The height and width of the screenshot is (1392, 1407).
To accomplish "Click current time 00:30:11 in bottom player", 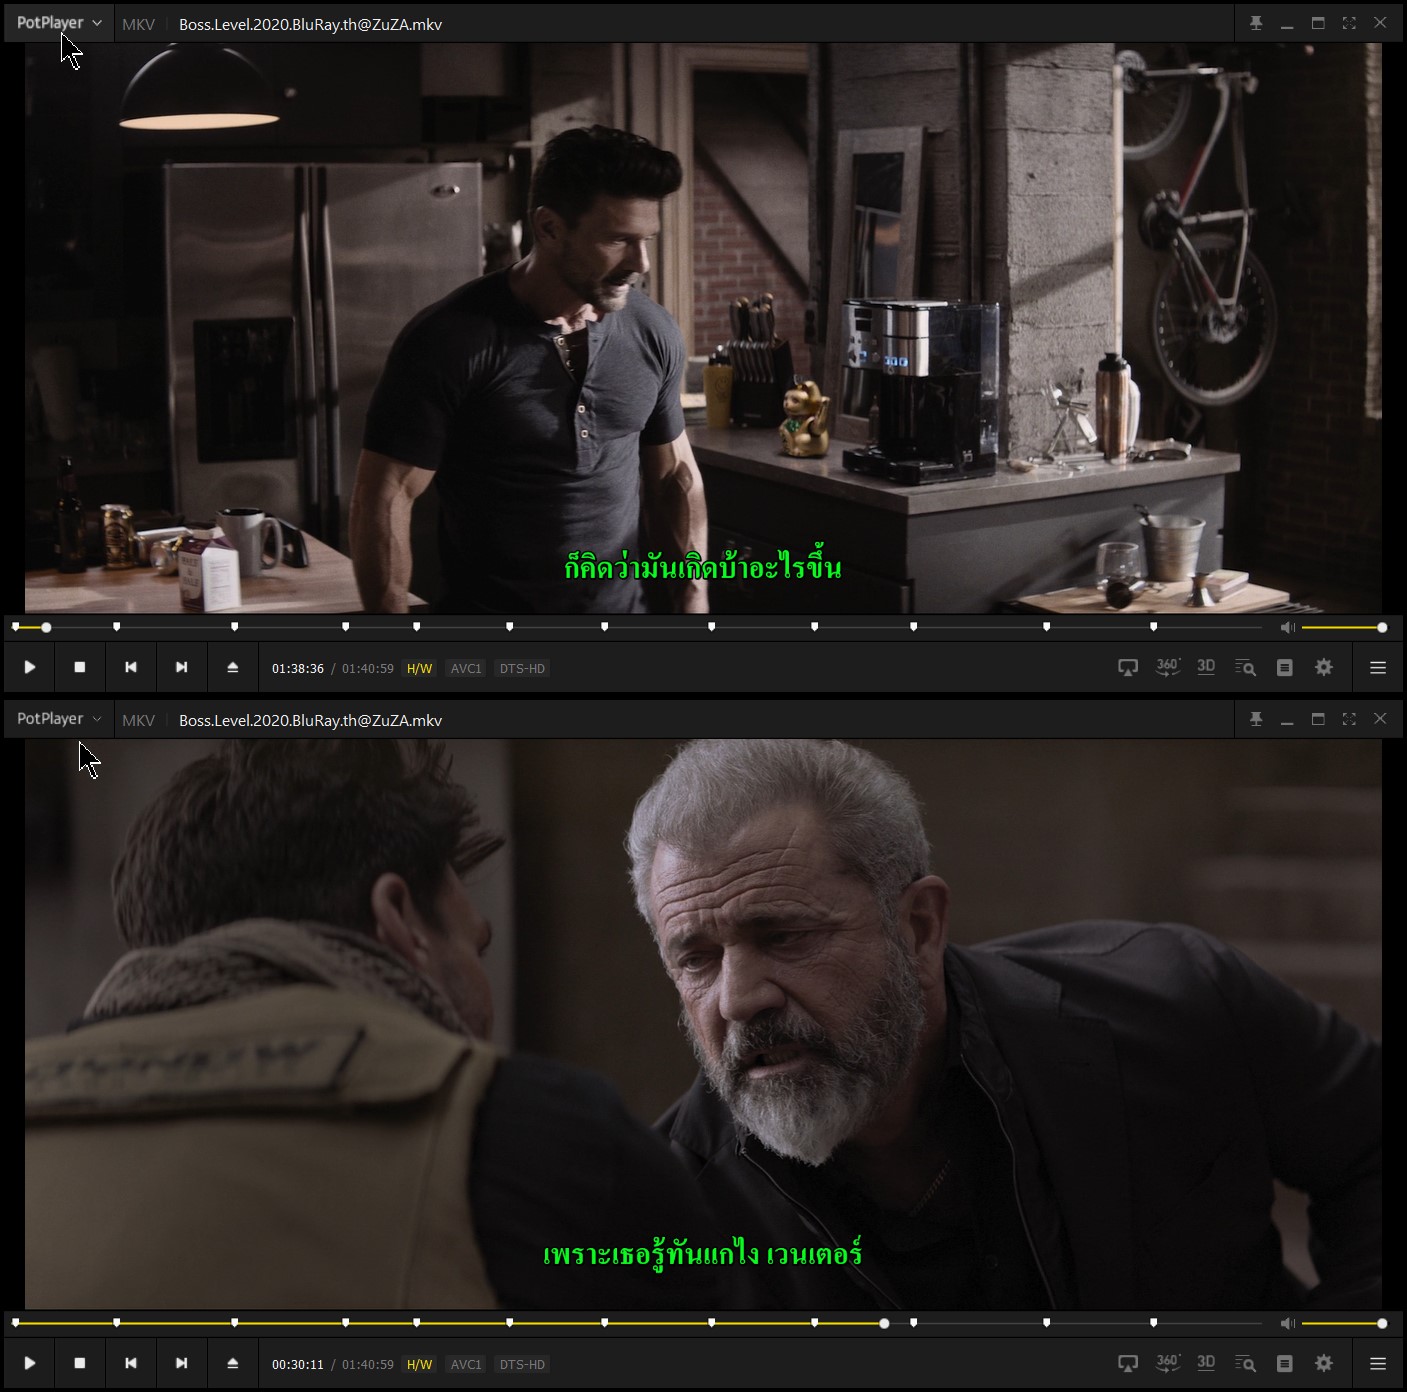I will [298, 1364].
